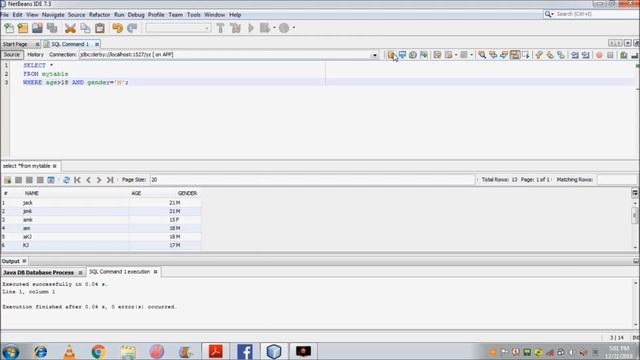Screen dimensions: 640x360
Task: Click the Page Size input field
Action: pyautogui.click(x=311, y=180)
